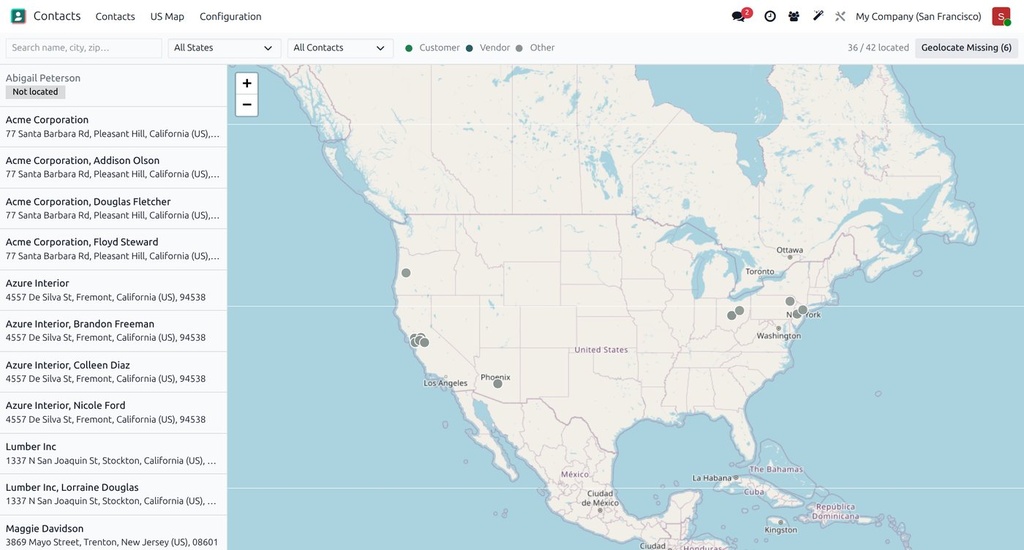Screen dimensions: 1024x550
Task: Select Acme Corporation, Floyd Steward
Action: coord(113,249)
